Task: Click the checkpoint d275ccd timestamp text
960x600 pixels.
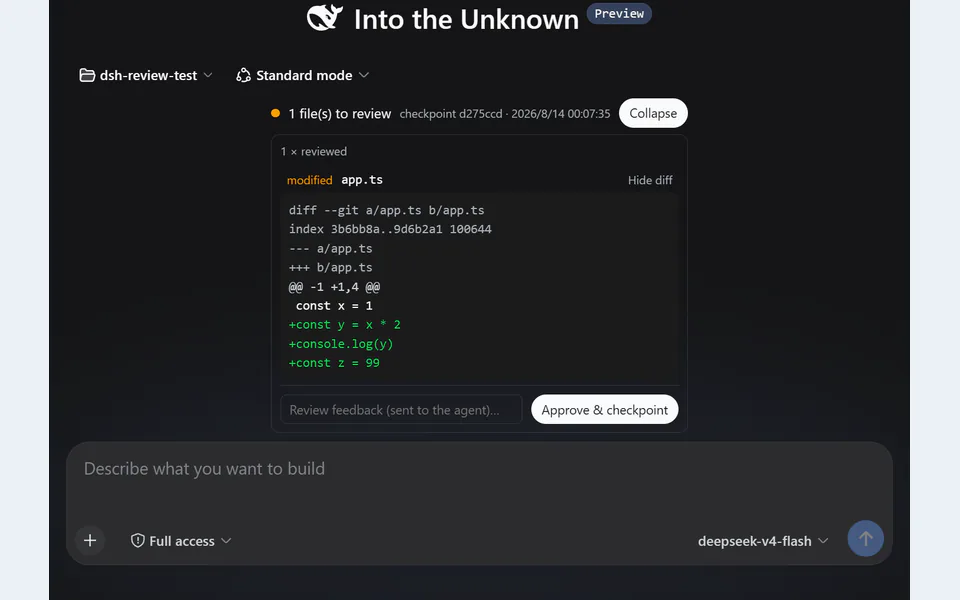Action: tap(504, 114)
